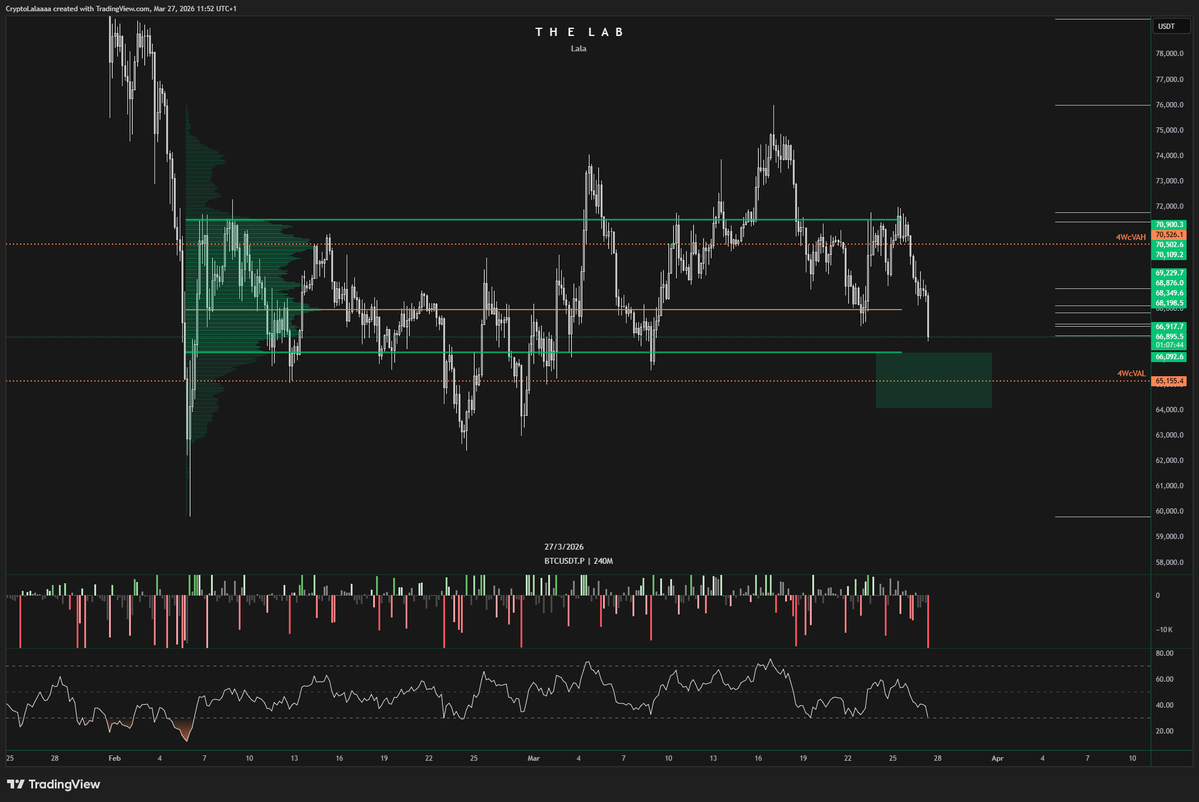Click the TradingView logo
The image size is (1199, 802).
point(54,784)
